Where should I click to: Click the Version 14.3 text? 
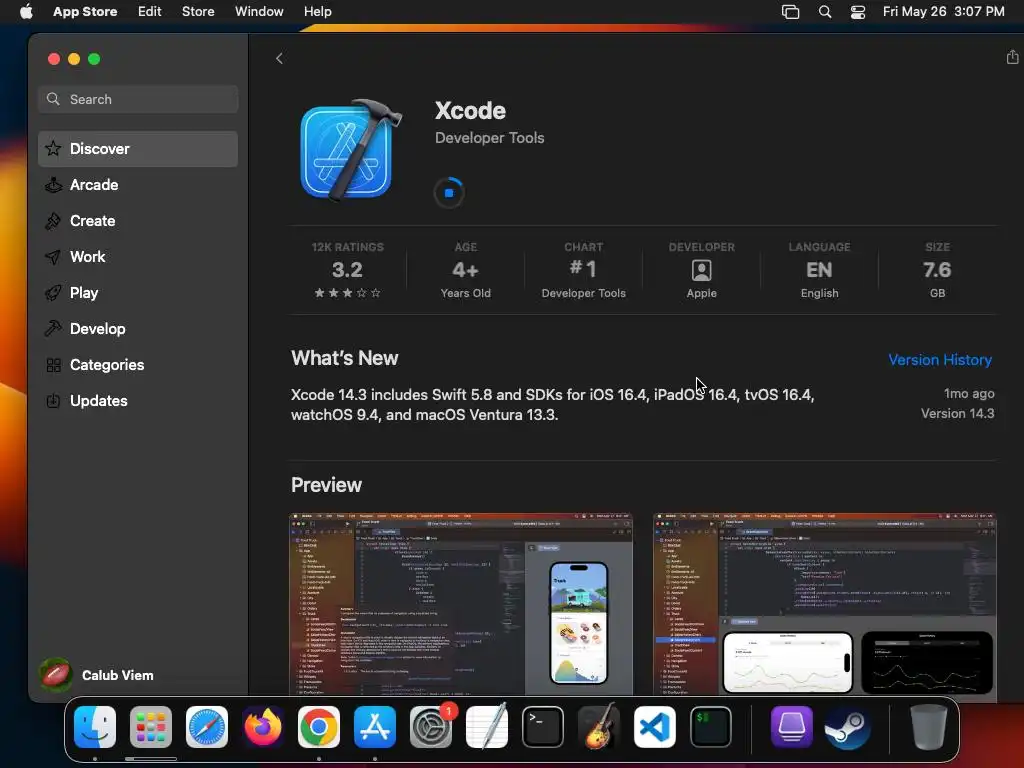click(x=957, y=413)
